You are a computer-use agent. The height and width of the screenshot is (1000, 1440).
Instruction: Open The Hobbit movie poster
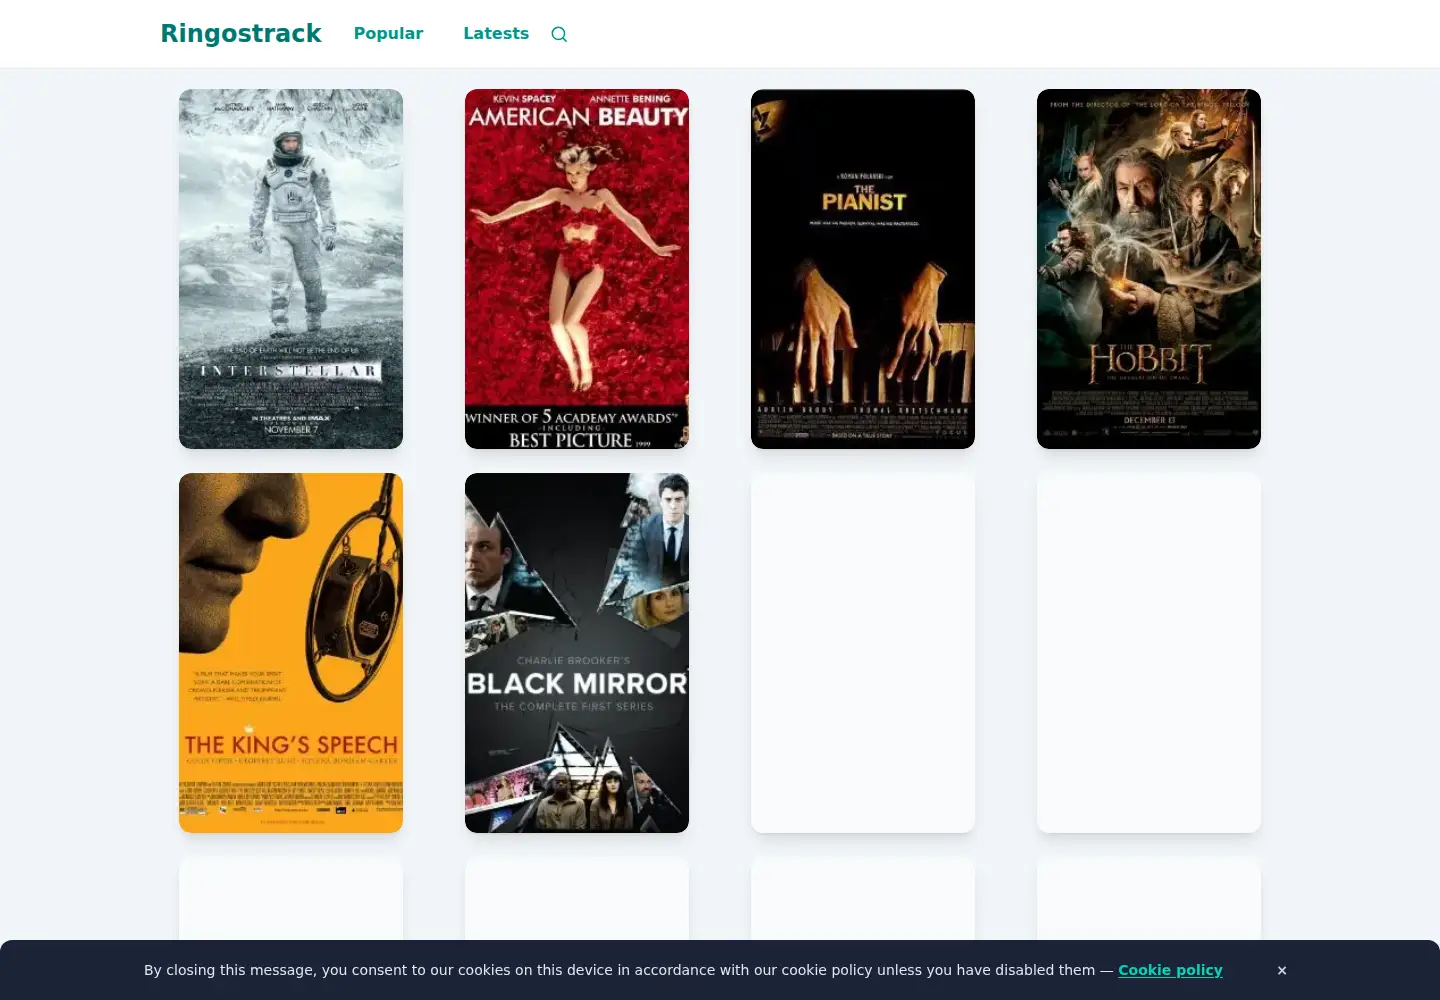point(1149,269)
